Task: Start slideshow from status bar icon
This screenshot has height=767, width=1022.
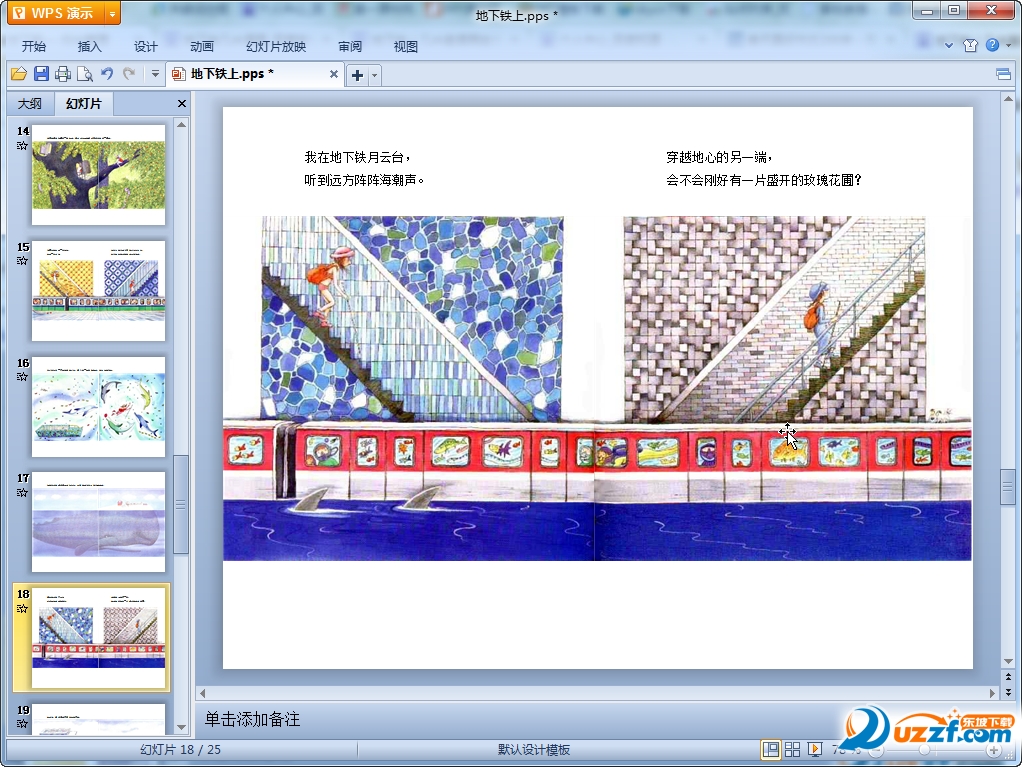Action: 815,749
